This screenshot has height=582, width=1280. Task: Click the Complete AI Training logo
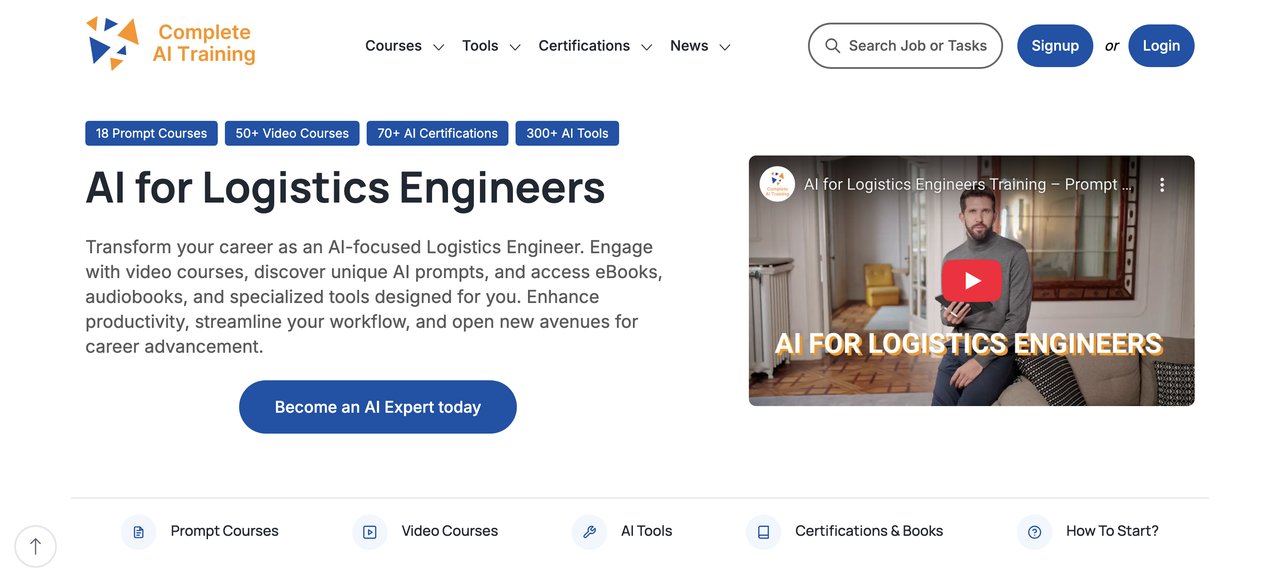[x=170, y=44]
